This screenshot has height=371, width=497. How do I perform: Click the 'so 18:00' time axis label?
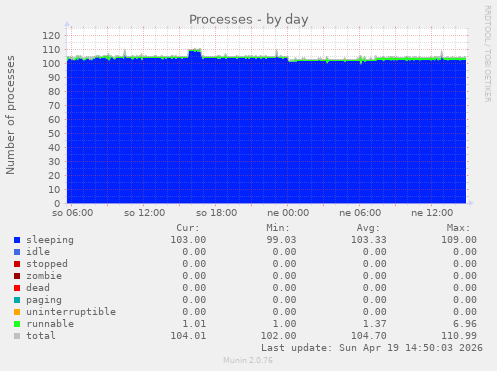217,213
